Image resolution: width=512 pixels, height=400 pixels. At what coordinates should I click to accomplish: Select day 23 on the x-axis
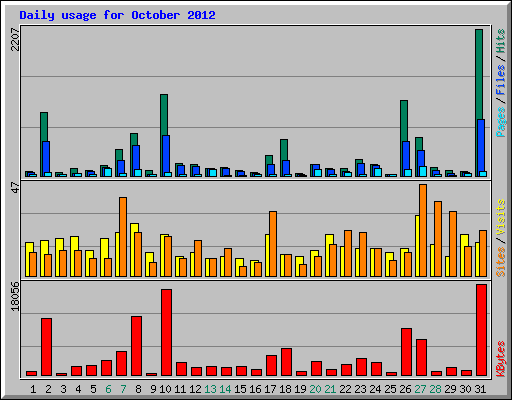pos(360,389)
